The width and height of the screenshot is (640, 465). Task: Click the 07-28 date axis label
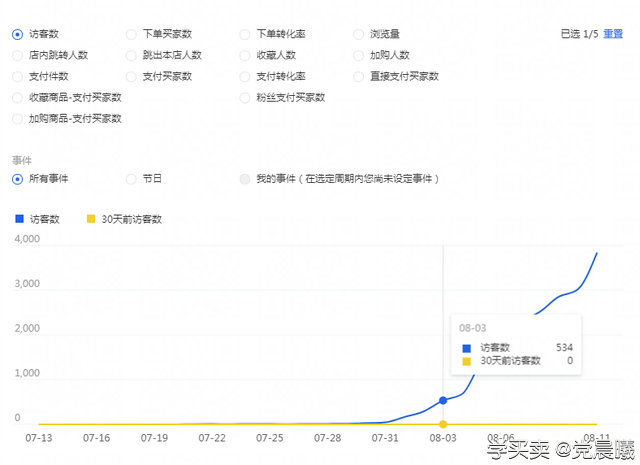[327, 438]
